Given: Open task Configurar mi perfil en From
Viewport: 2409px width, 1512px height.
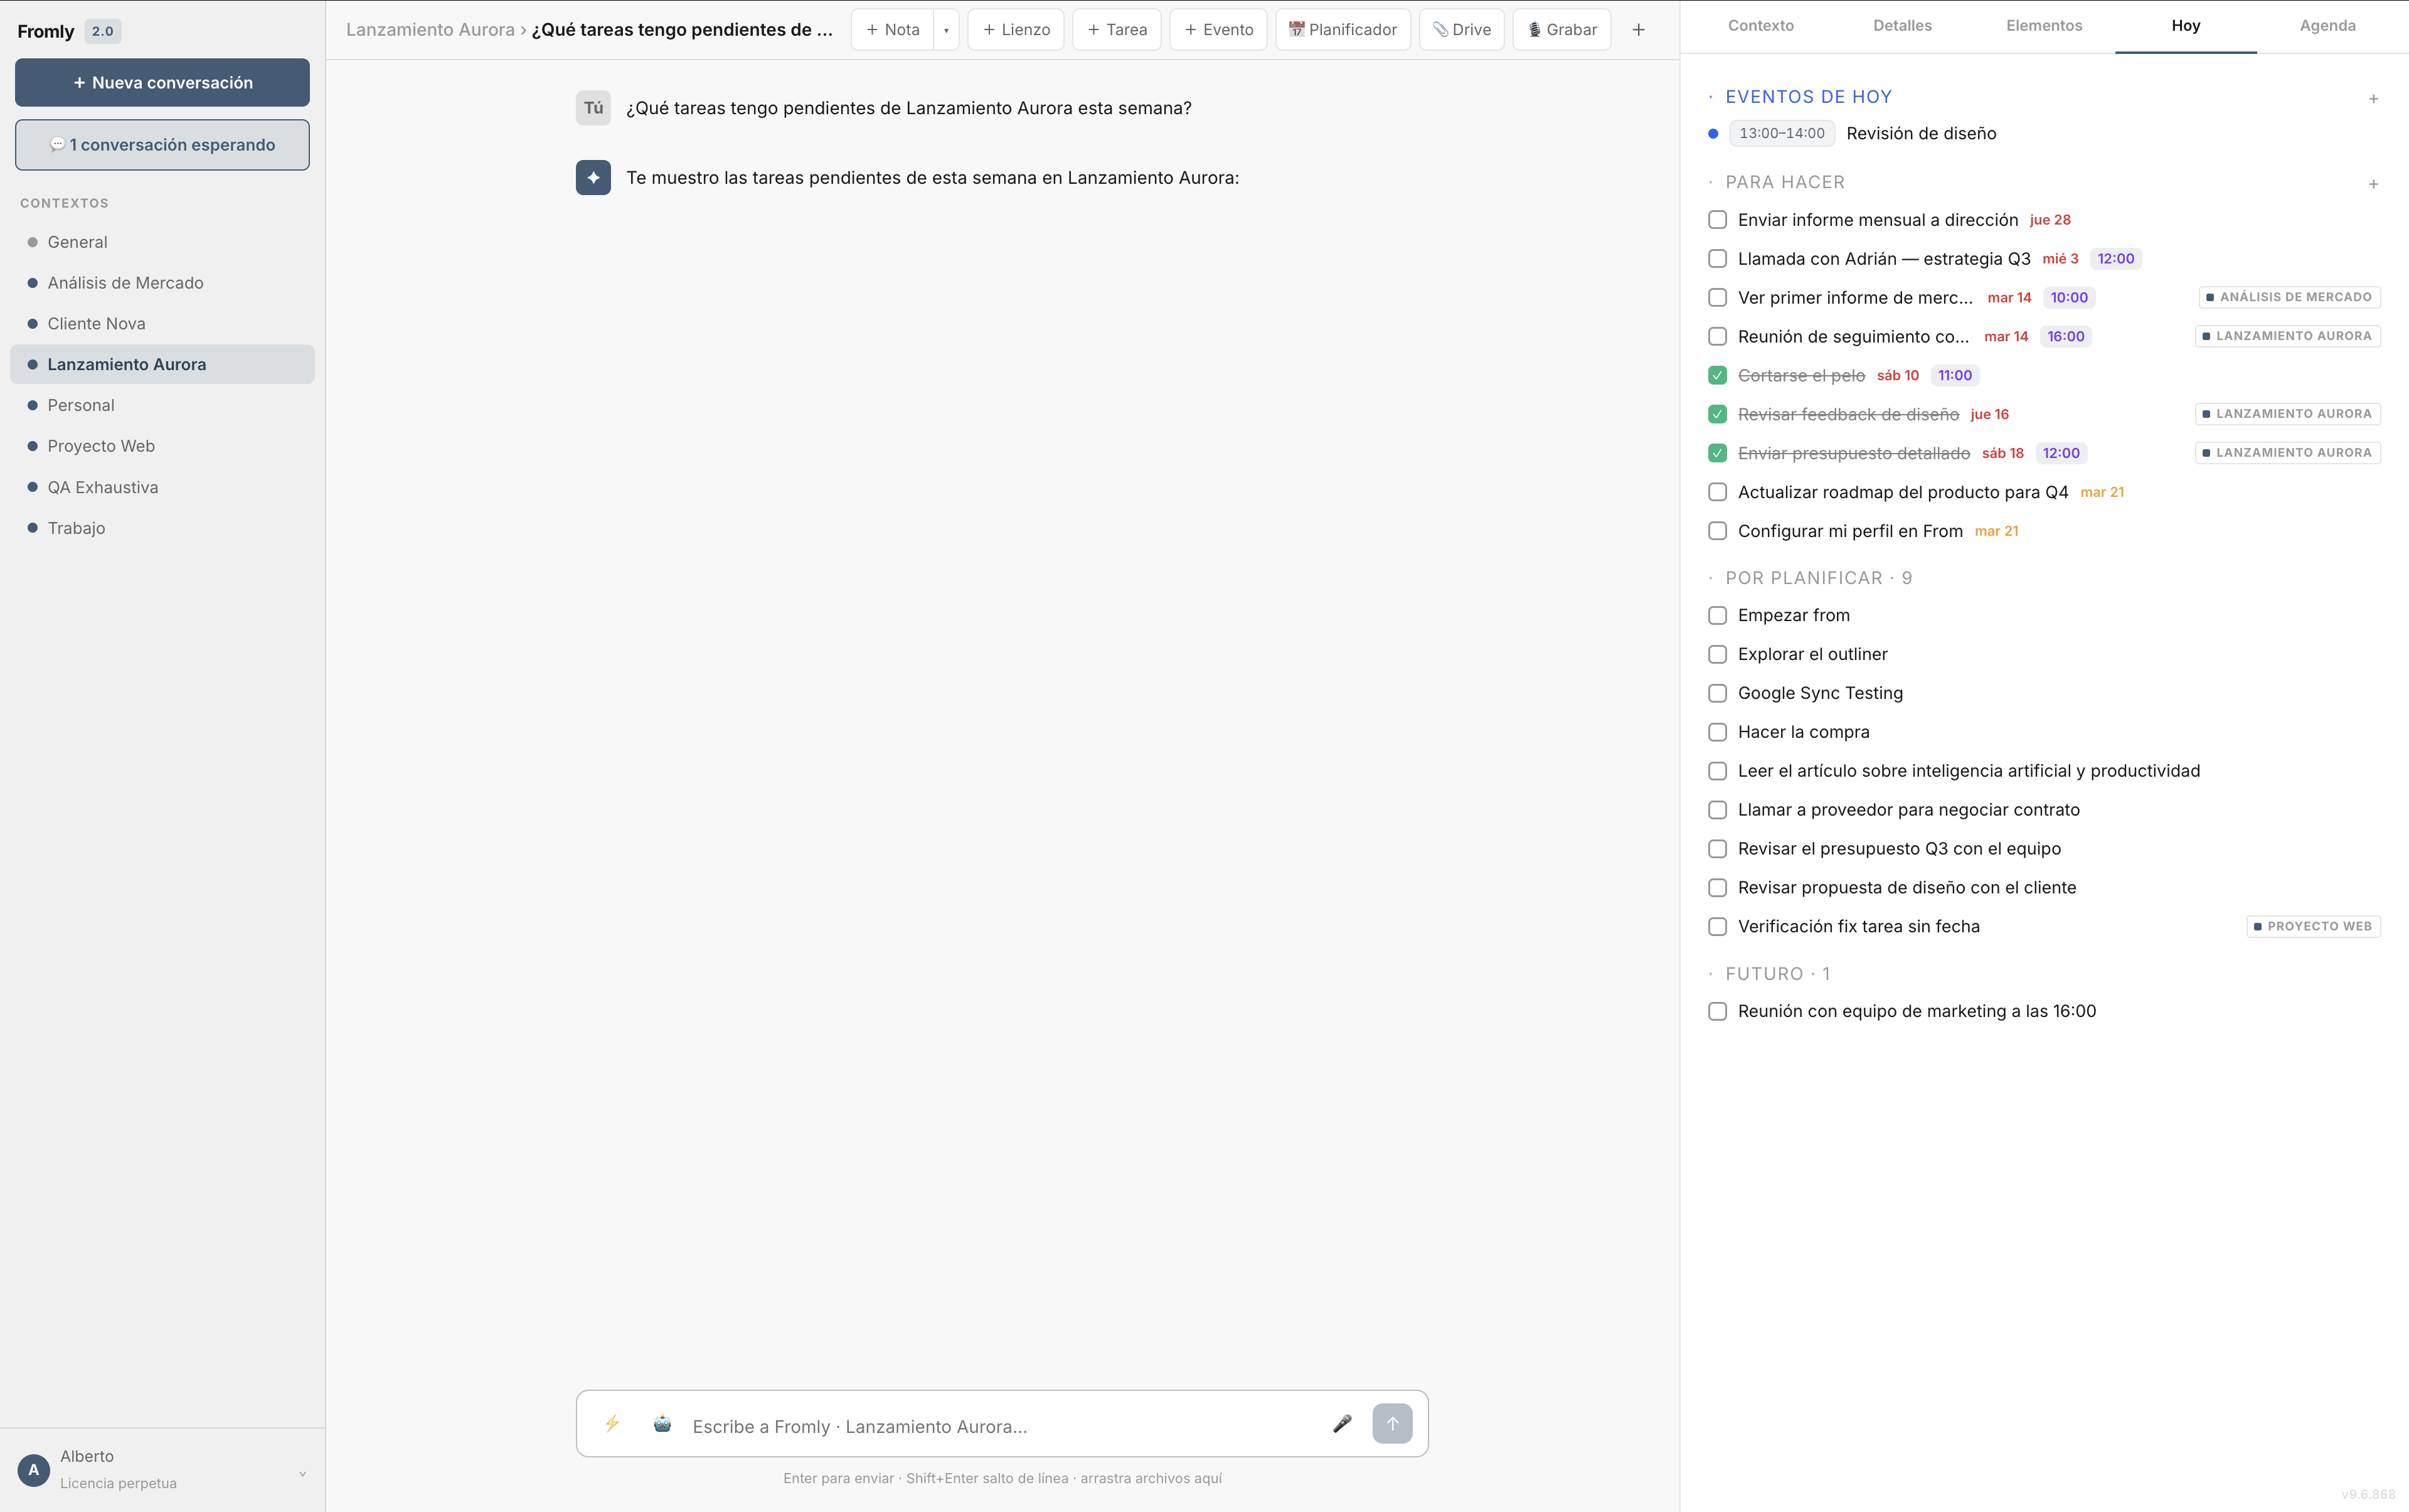Looking at the screenshot, I should click(x=1850, y=531).
